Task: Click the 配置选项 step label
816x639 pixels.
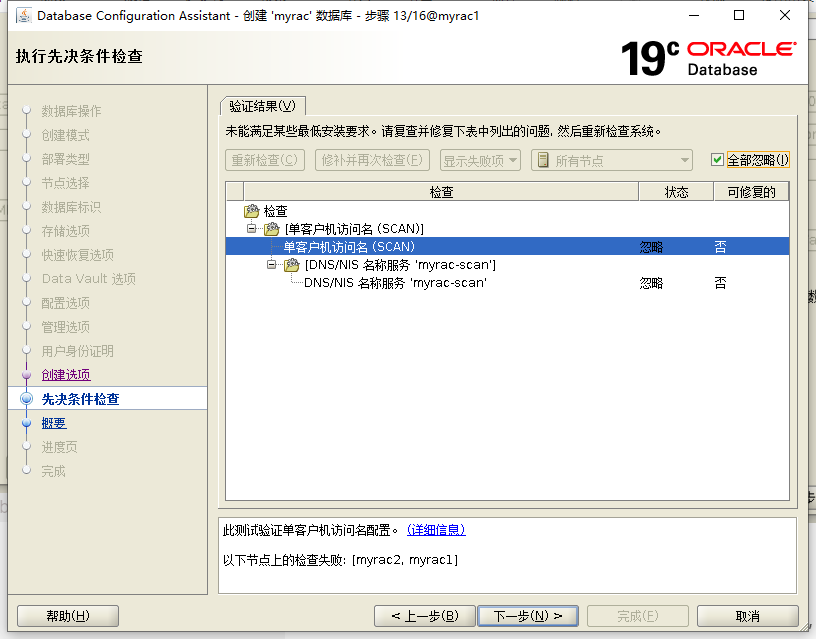Action: pos(66,302)
